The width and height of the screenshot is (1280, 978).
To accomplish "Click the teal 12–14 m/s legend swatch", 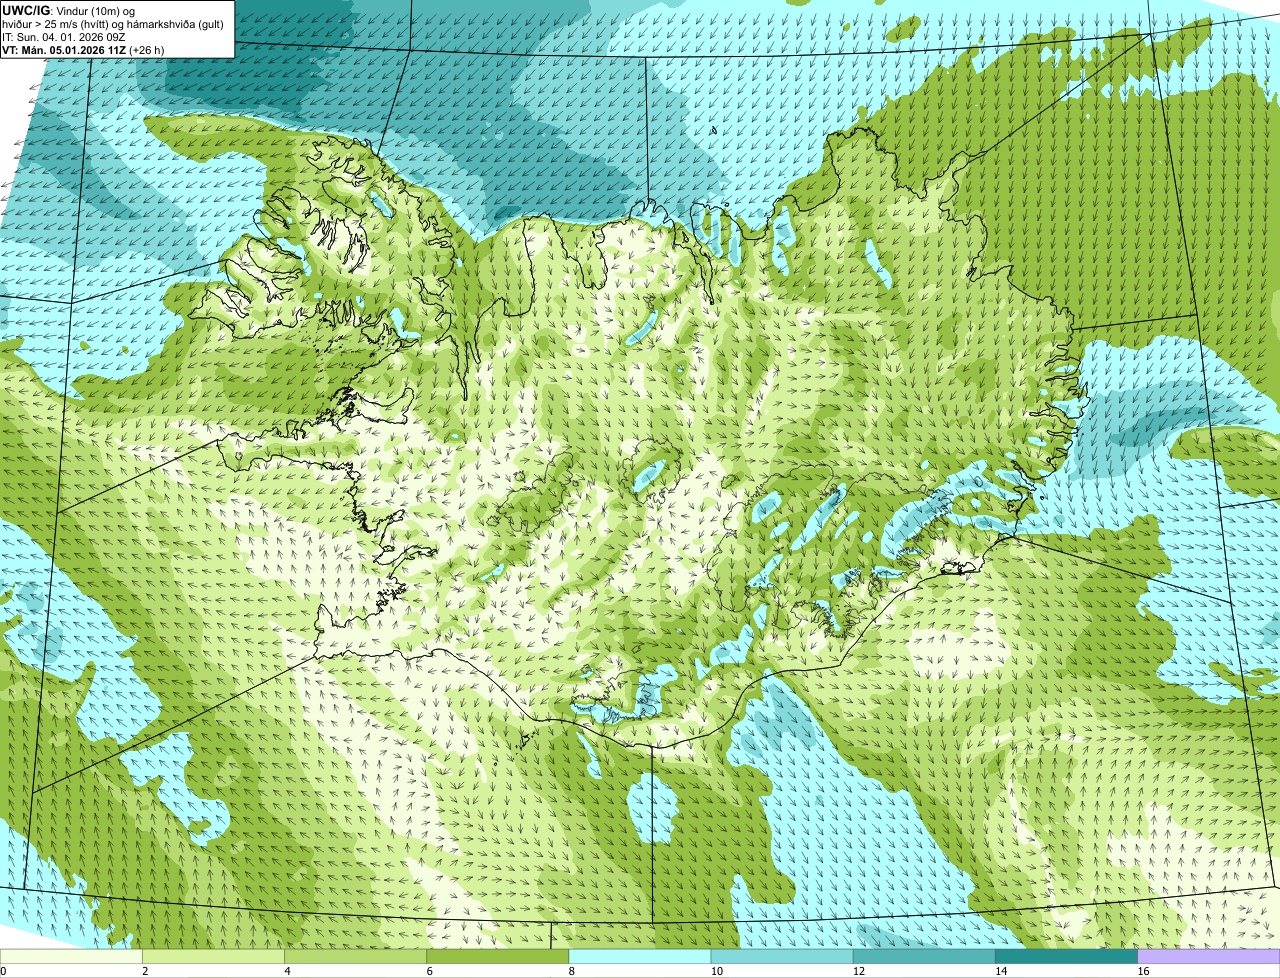I will tap(924, 956).
